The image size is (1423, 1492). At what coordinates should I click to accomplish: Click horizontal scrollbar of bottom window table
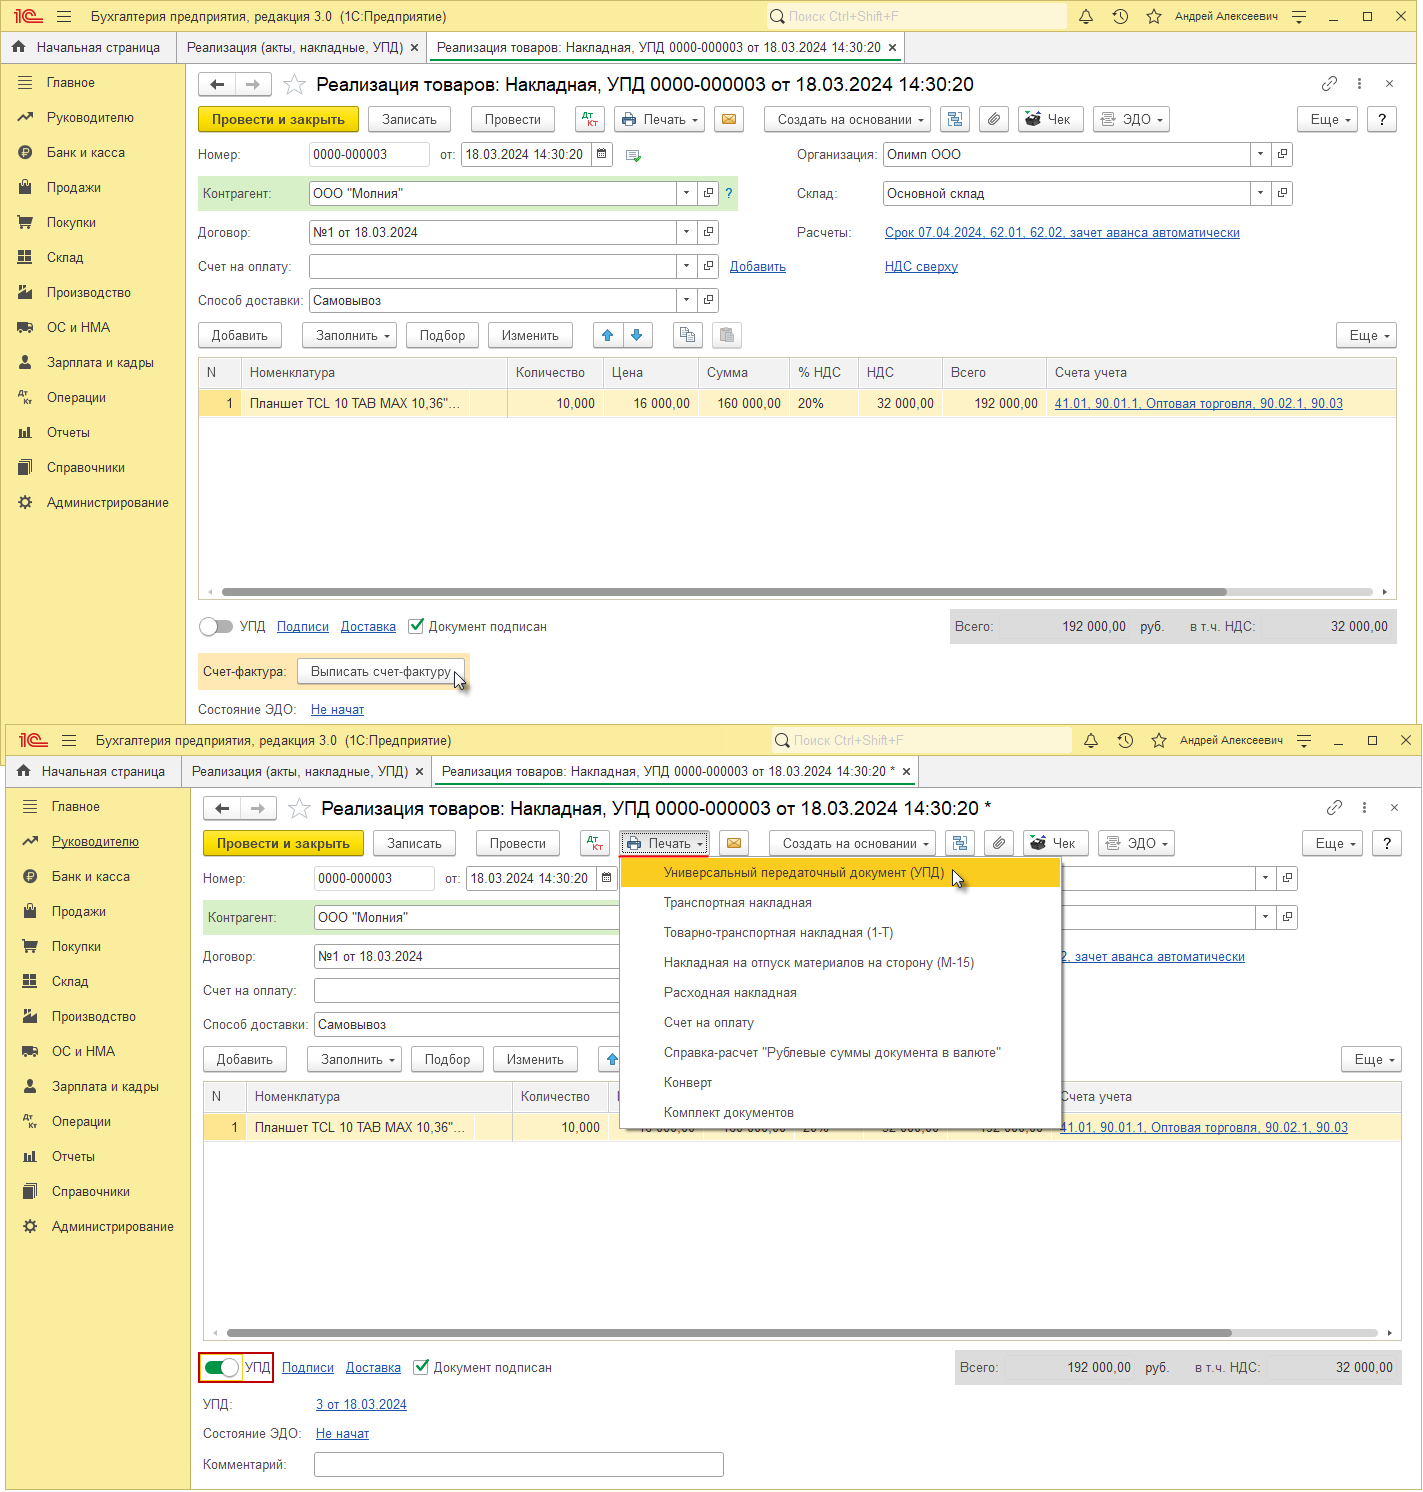(x=729, y=1333)
